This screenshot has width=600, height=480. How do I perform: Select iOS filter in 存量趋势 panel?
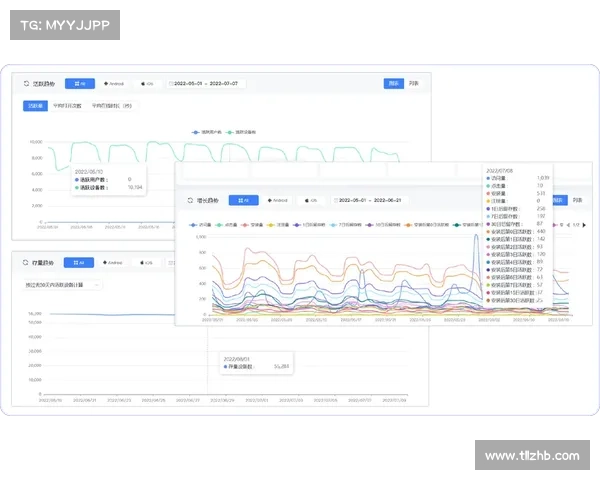click(146, 263)
